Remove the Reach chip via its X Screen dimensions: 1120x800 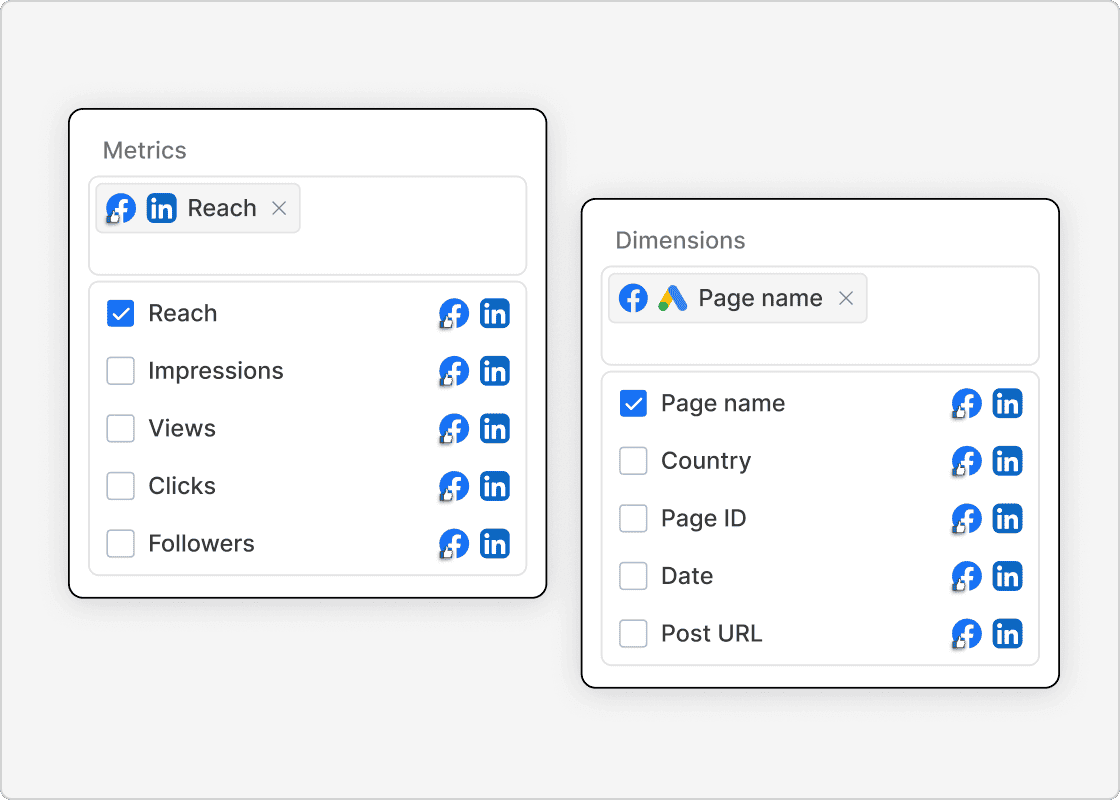(x=278, y=208)
